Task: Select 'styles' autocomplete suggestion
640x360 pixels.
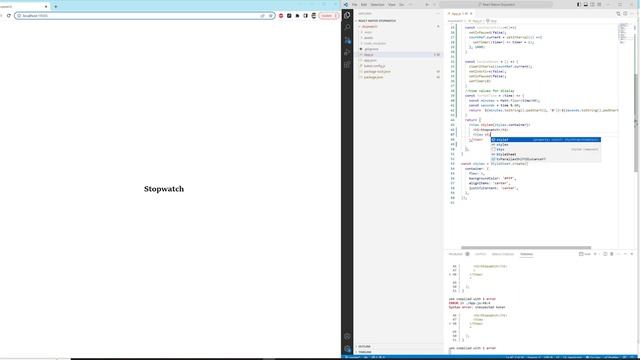Action: pyautogui.click(x=546, y=144)
